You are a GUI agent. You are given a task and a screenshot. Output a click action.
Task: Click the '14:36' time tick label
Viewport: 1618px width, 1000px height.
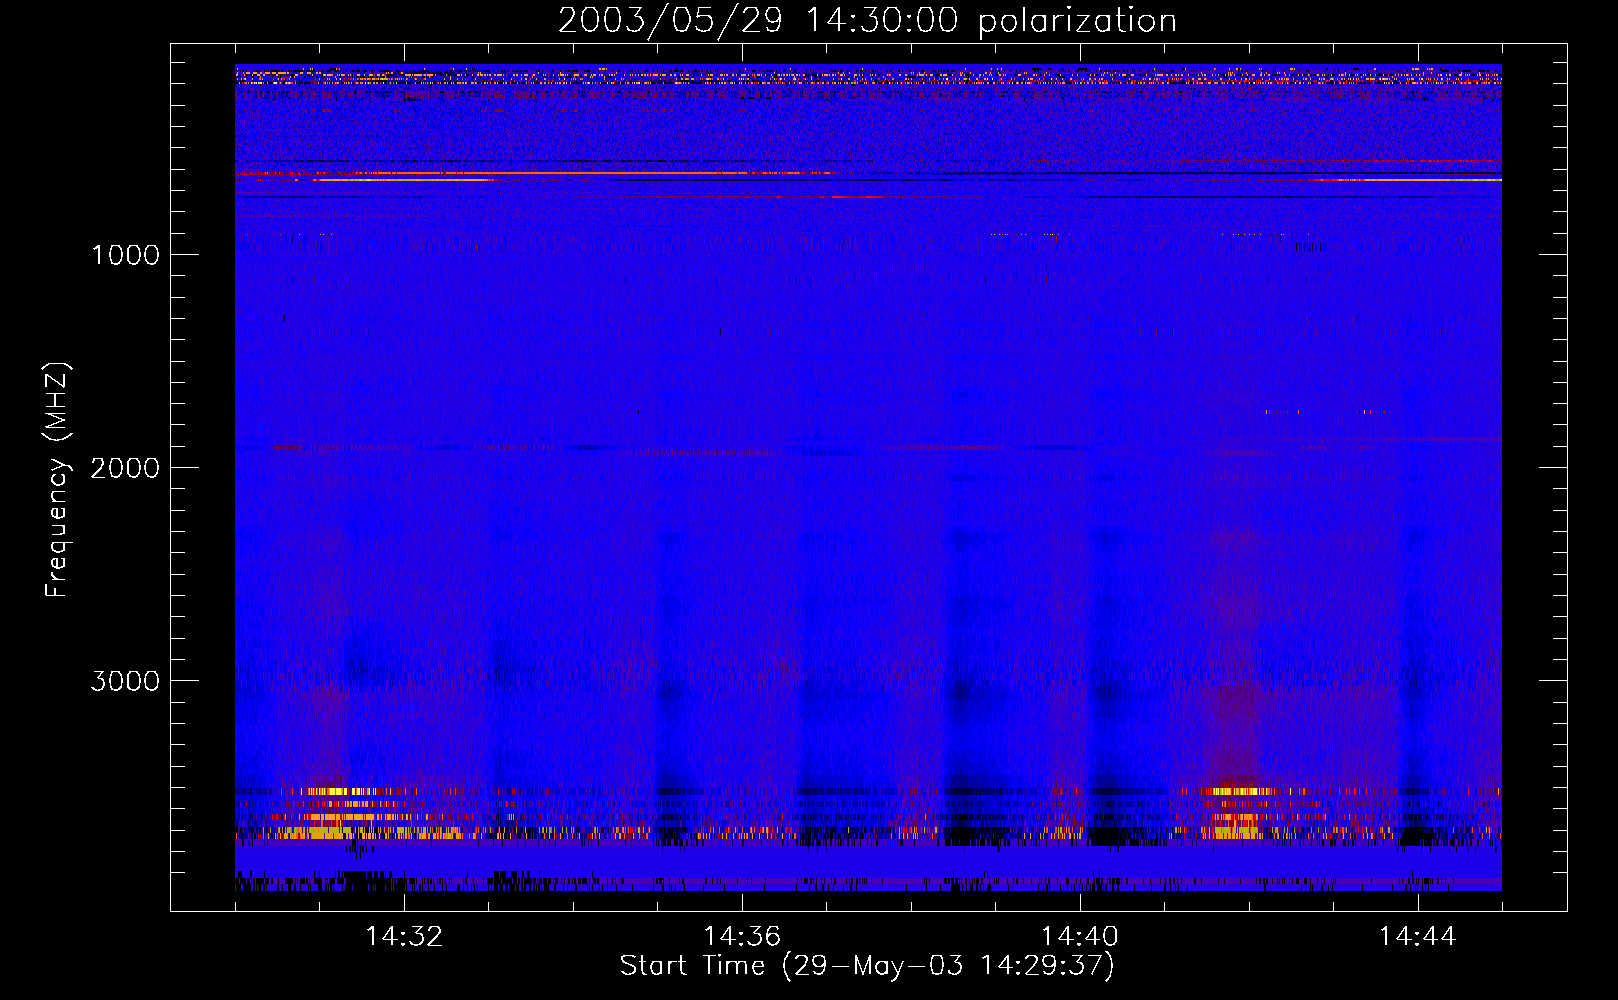(x=742, y=937)
